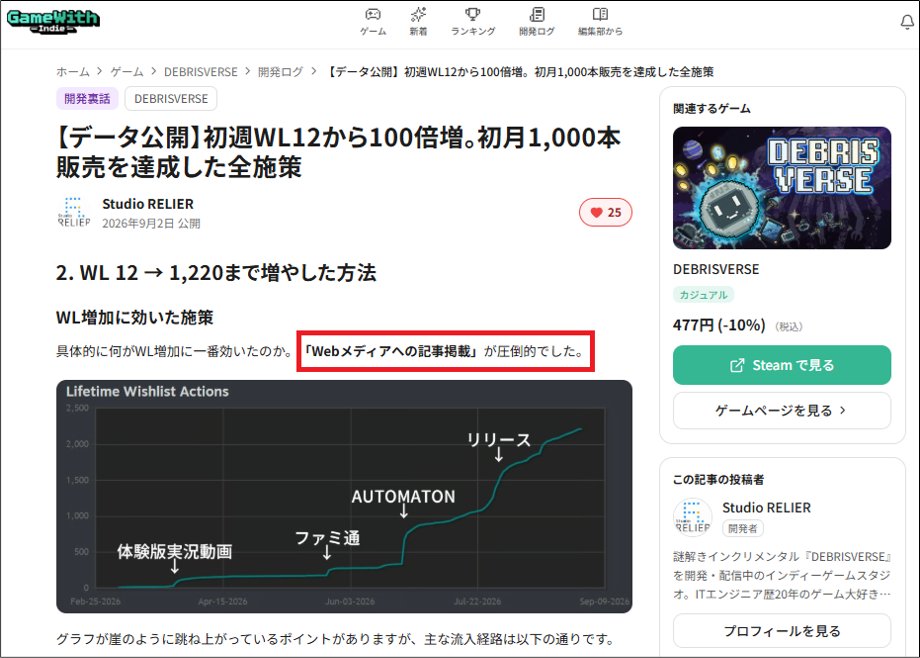Select the DEBRISVERSE tag below breadcrumb

pyautogui.click(x=171, y=99)
